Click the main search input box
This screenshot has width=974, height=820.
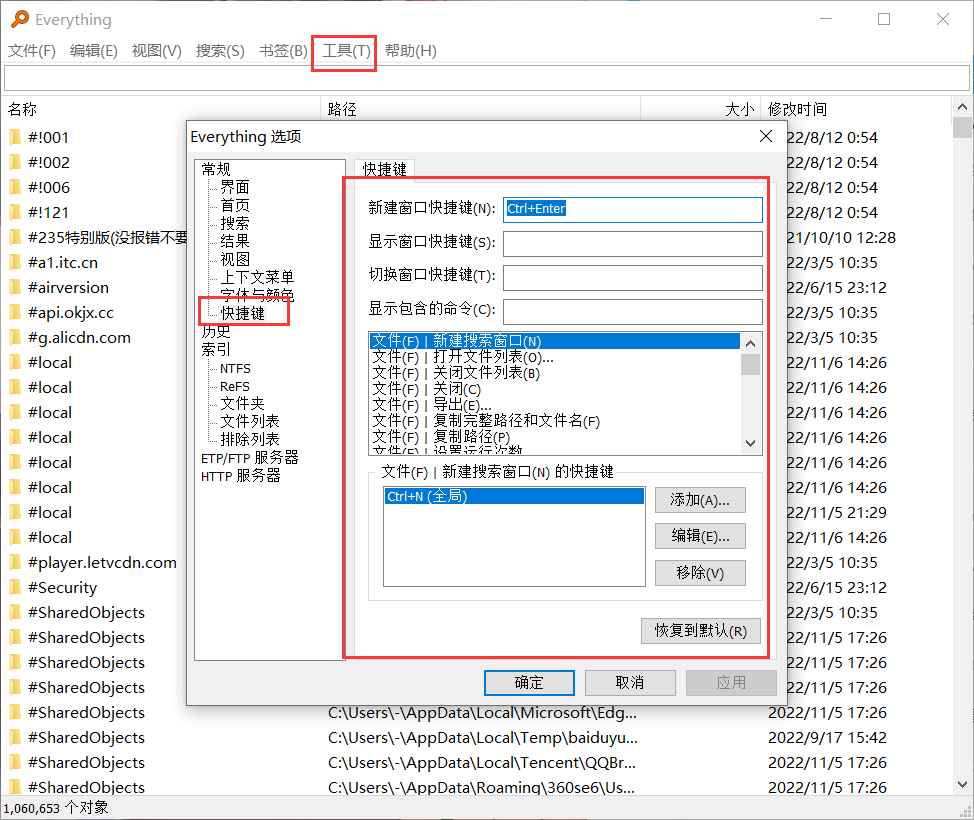pyautogui.click(x=487, y=78)
